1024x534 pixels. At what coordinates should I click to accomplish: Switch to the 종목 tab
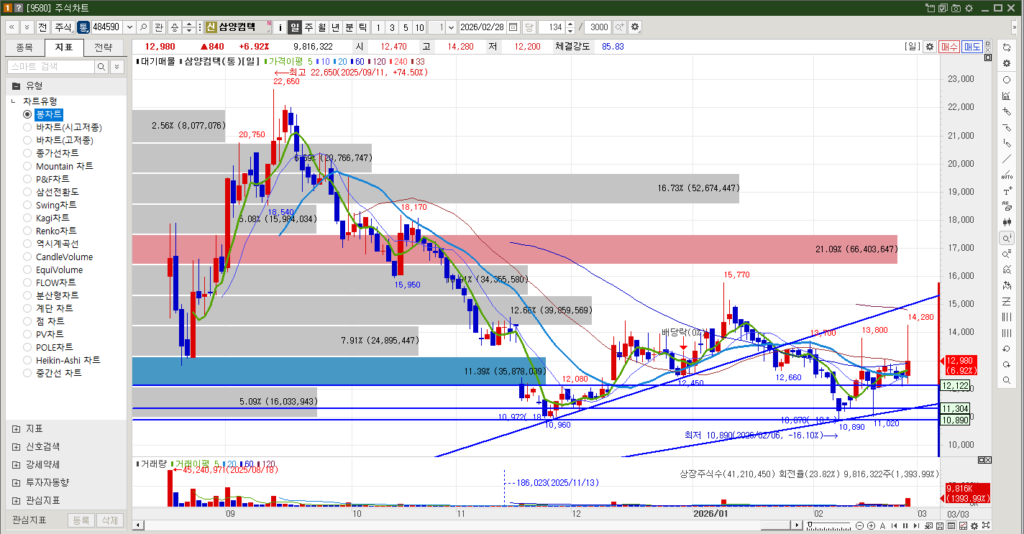tap(25, 46)
